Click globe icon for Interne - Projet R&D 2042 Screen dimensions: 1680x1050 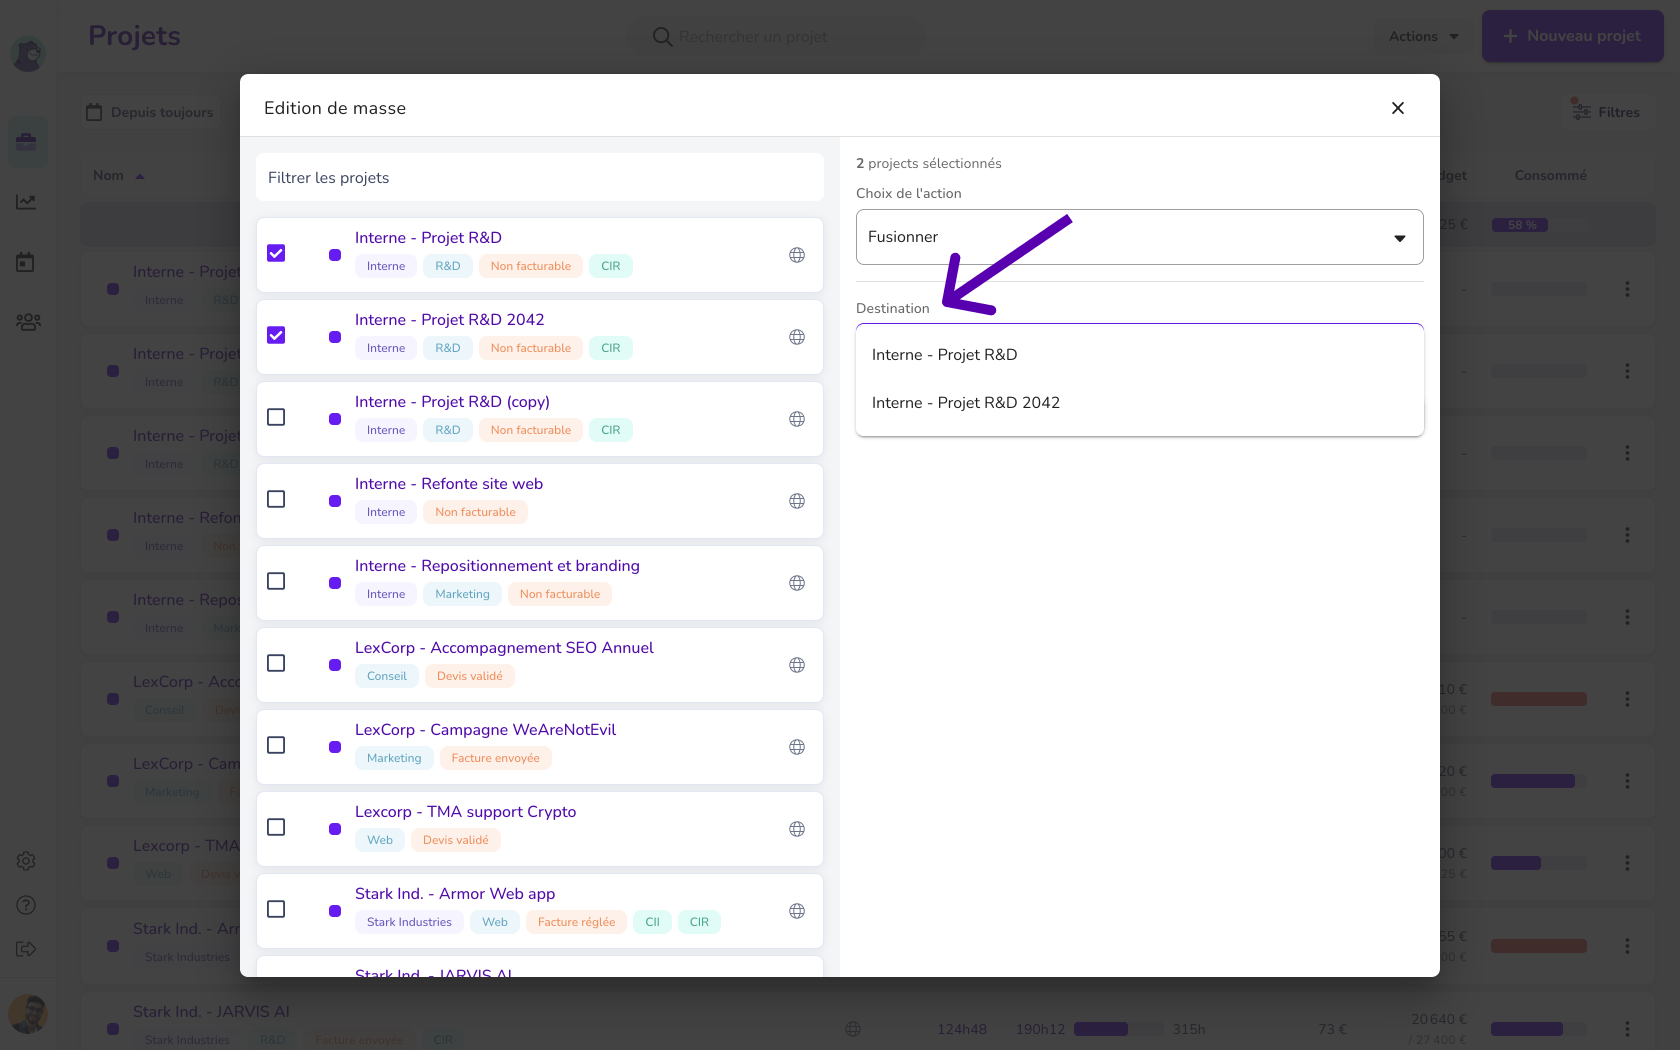click(797, 337)
